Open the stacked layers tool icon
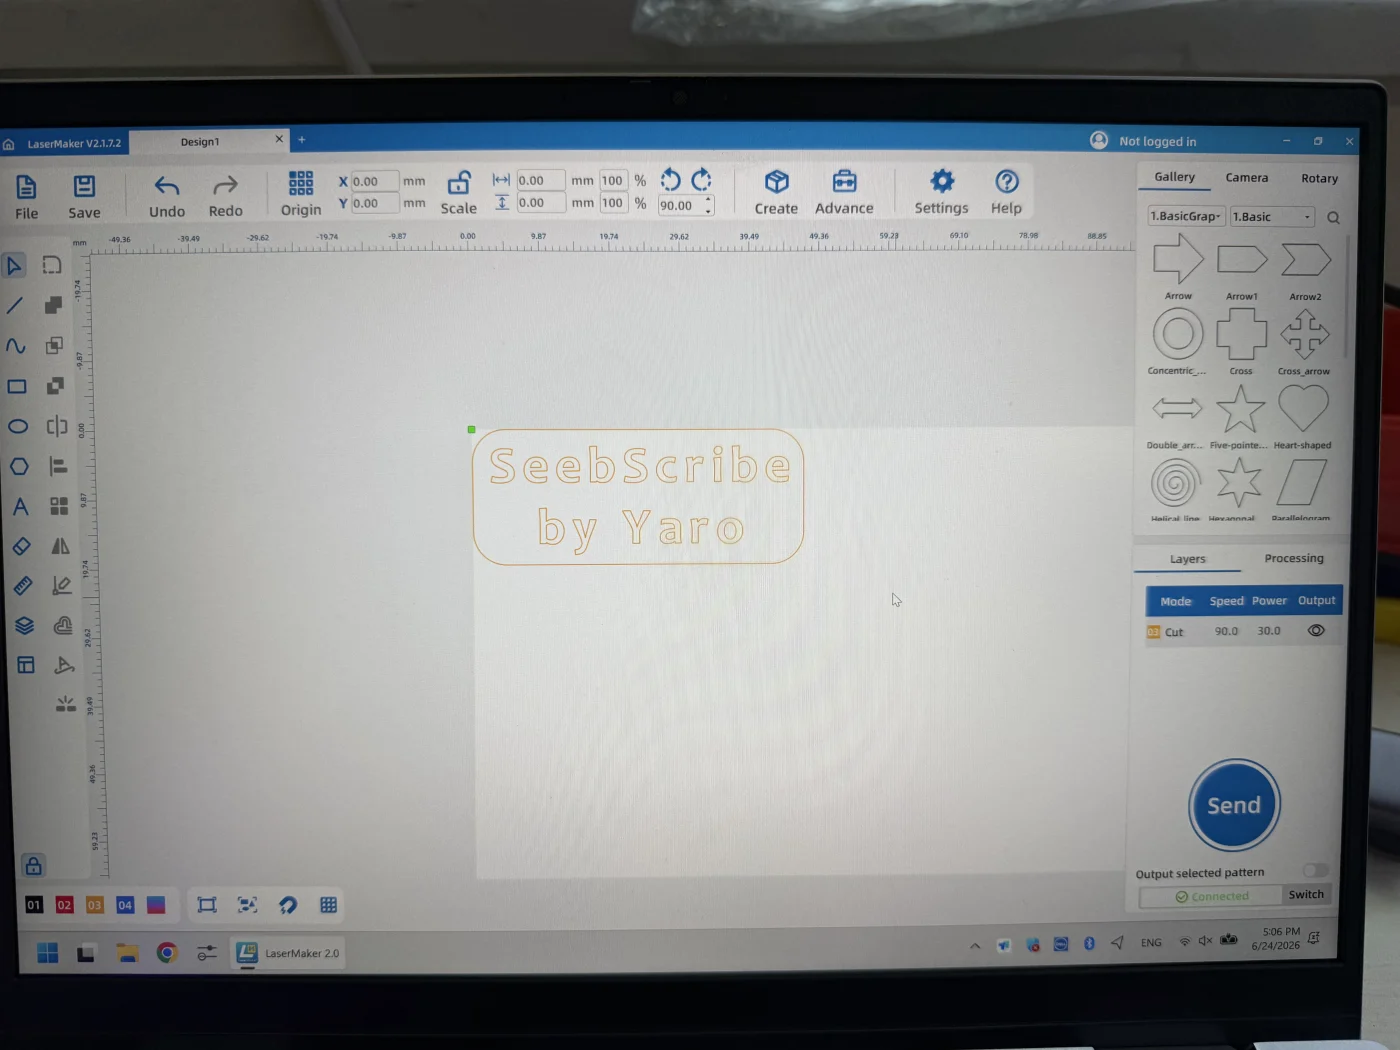This screenshot has height=1050, width=1400. point(24,626)
